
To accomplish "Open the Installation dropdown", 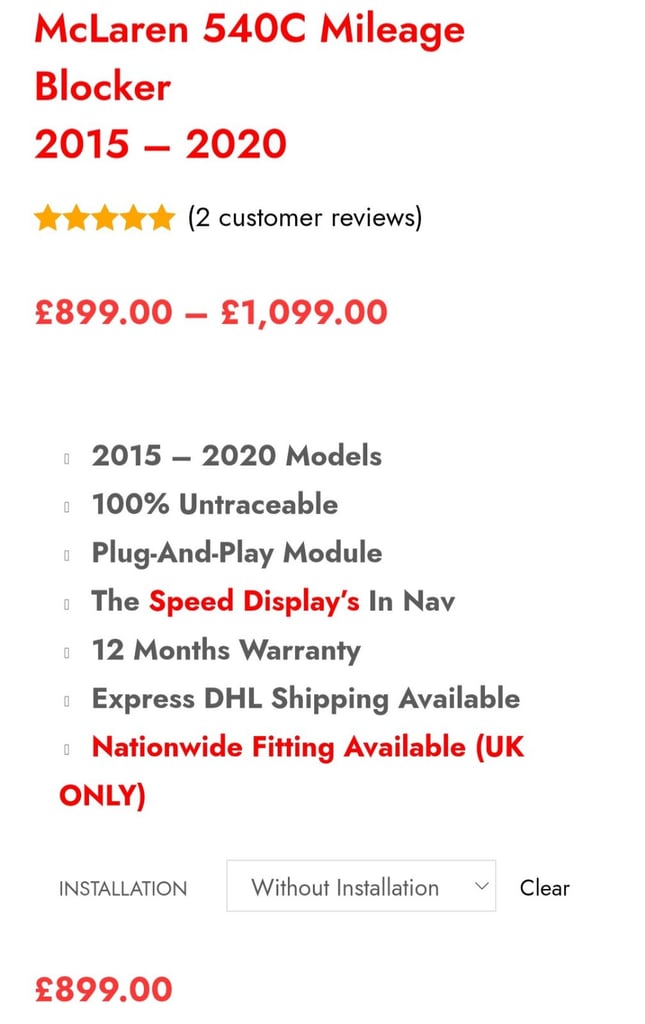I will coord(361,886).
